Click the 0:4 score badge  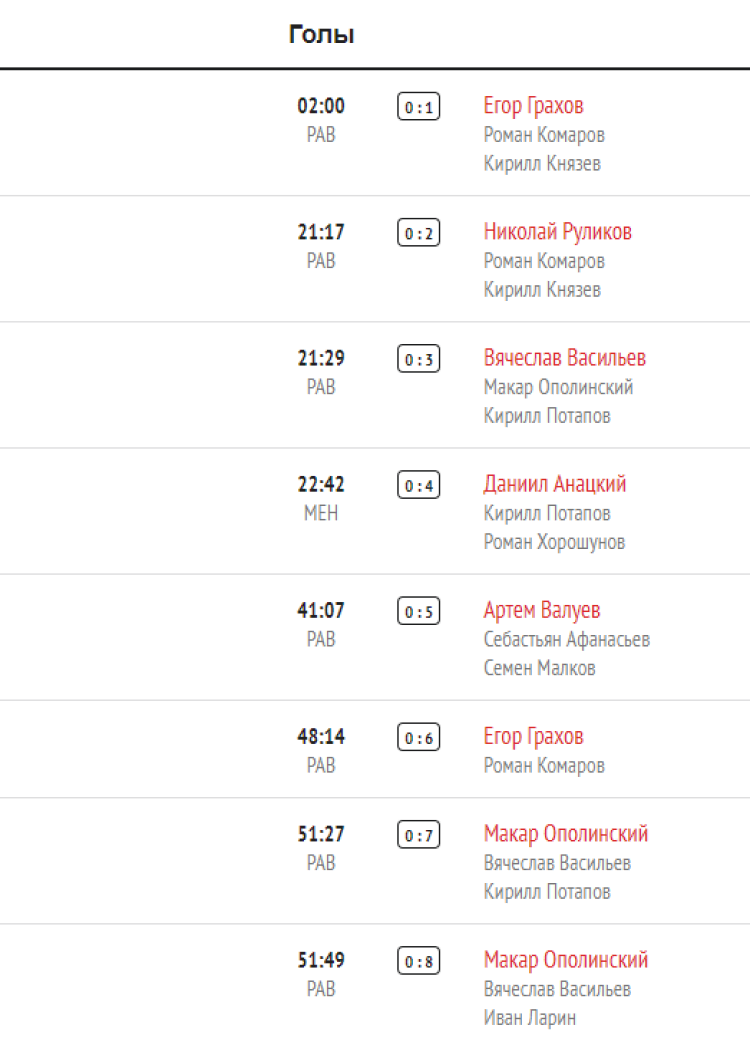tap(419, 486)
